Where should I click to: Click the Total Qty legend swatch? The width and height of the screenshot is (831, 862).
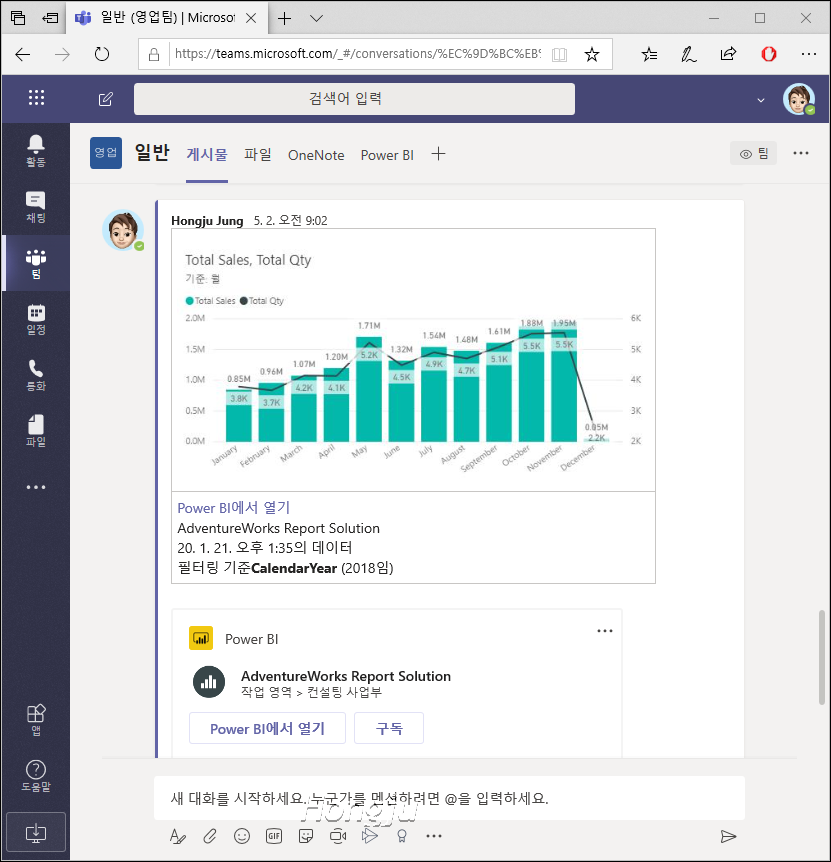click(243, 301)
